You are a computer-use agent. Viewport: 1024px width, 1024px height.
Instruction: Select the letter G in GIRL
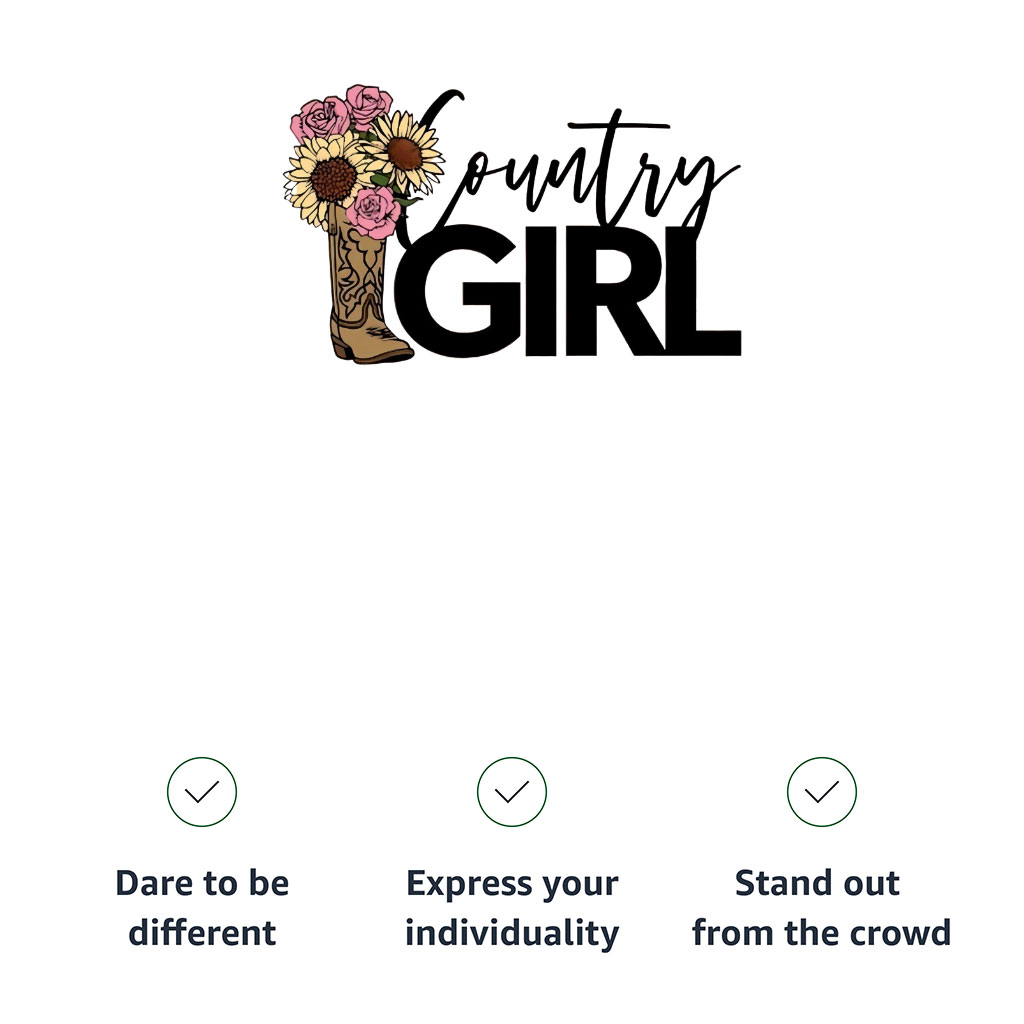(x=458, y=291)
